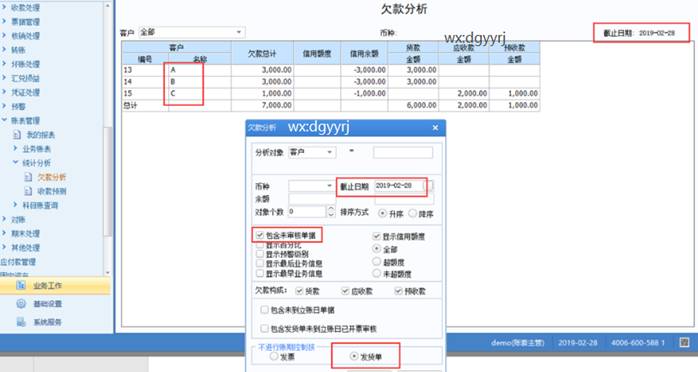Expand the 收款处理 tree node
698x372 pixels.
click(x=4, y=7)
